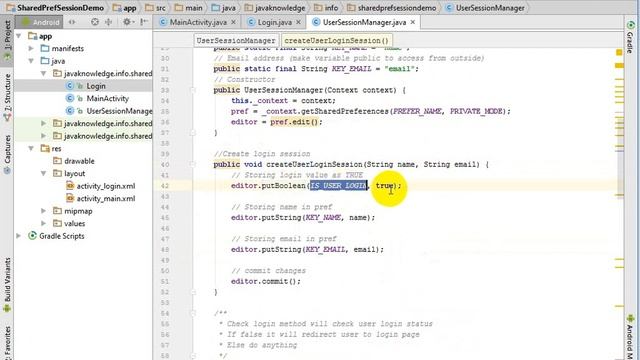Viewport: 640px width, 360px height.
Task: Expand the manifests folder
Action: coord(31,49)
